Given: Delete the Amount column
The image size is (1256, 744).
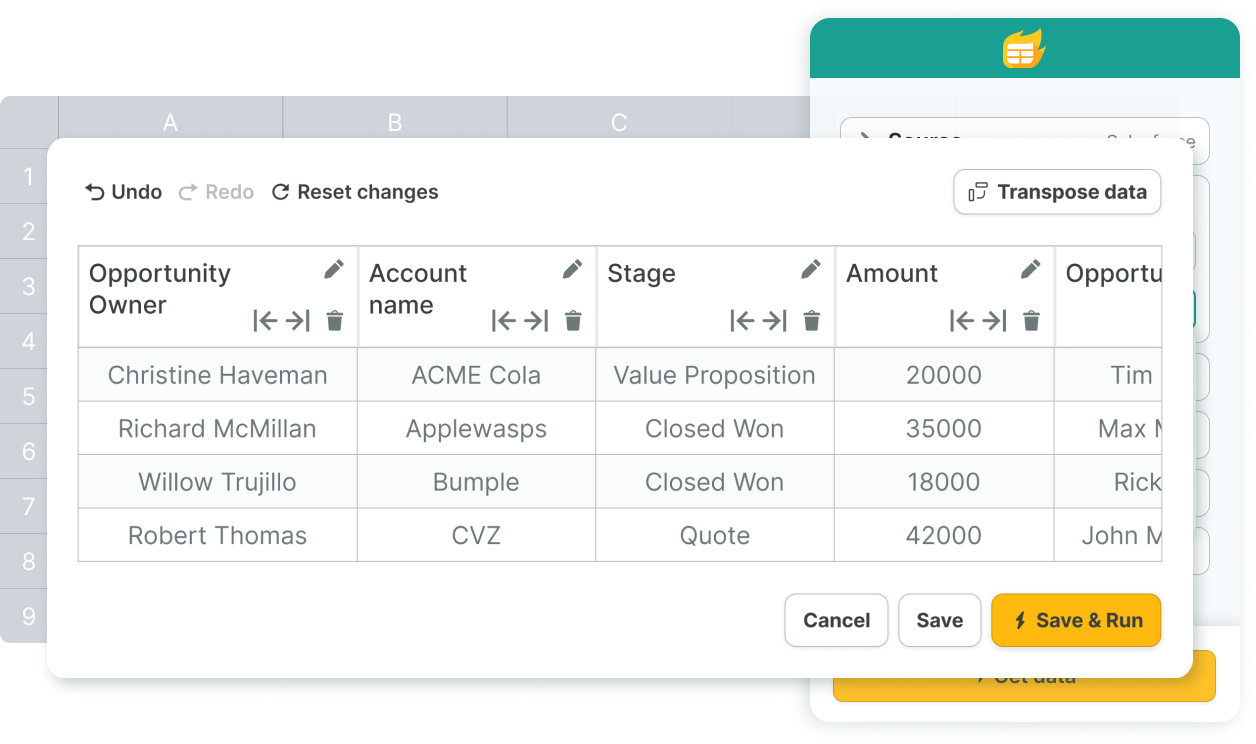Looking at the screenshot, I should [x=1031, y=321].
